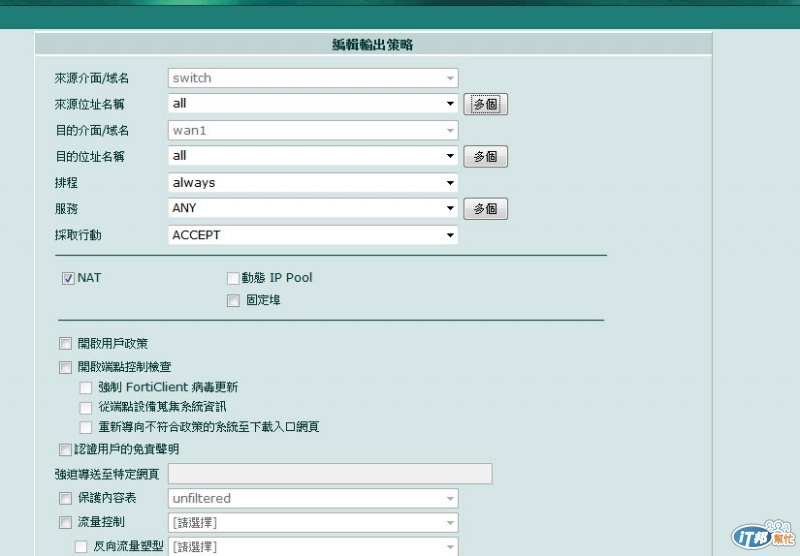Click 多個 button next to 來源位址名稱

pyautogui.click(x=485, y=104)
